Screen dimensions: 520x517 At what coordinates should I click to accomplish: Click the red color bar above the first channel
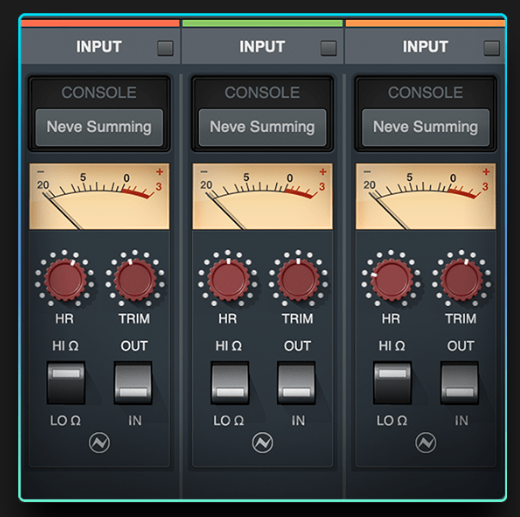(x=100, y=23)
